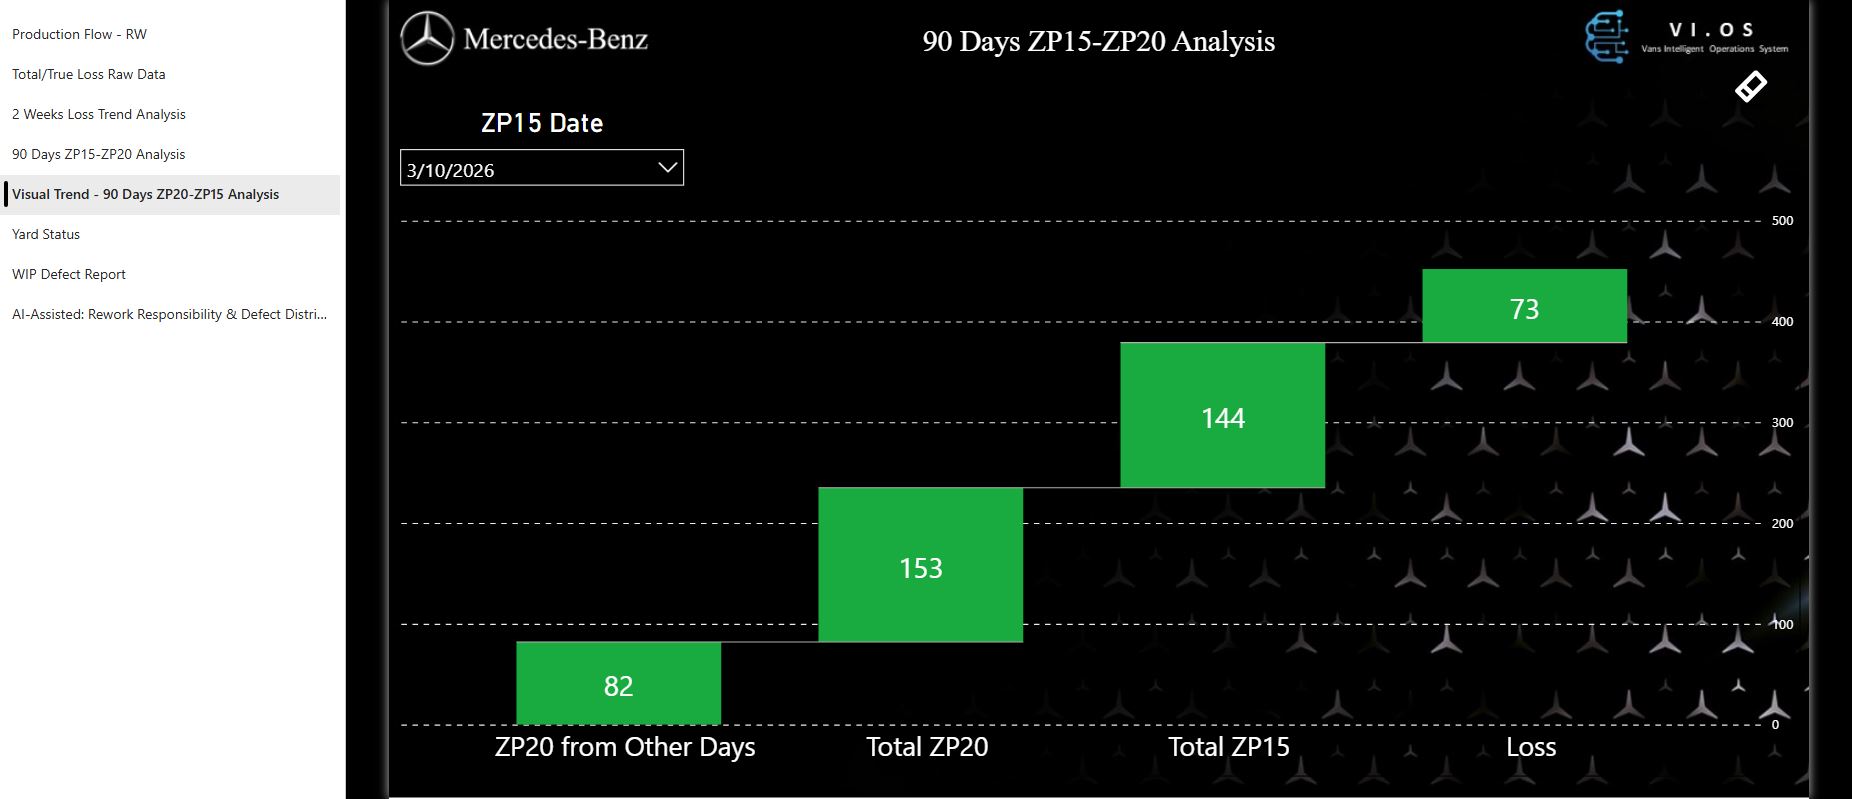Click the green bar showing 82
The width and height of the screenshot is (1852, 799).
click(x=618, y=683)
